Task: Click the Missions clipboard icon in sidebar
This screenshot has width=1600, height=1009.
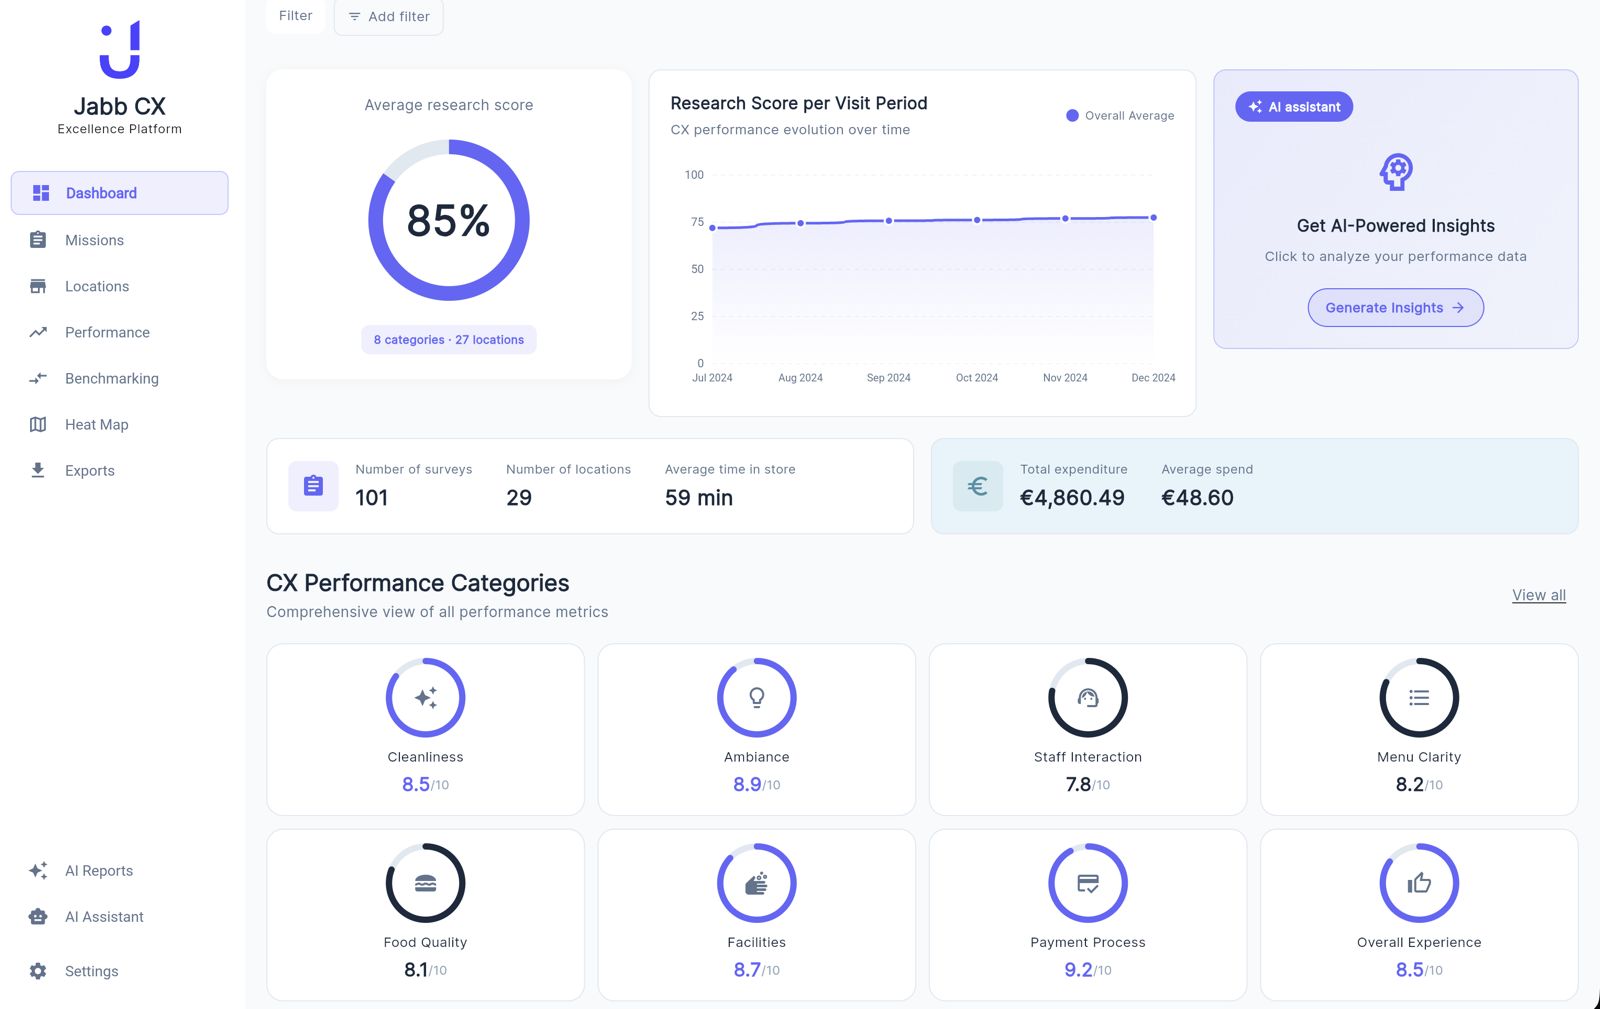Action: 38,240
